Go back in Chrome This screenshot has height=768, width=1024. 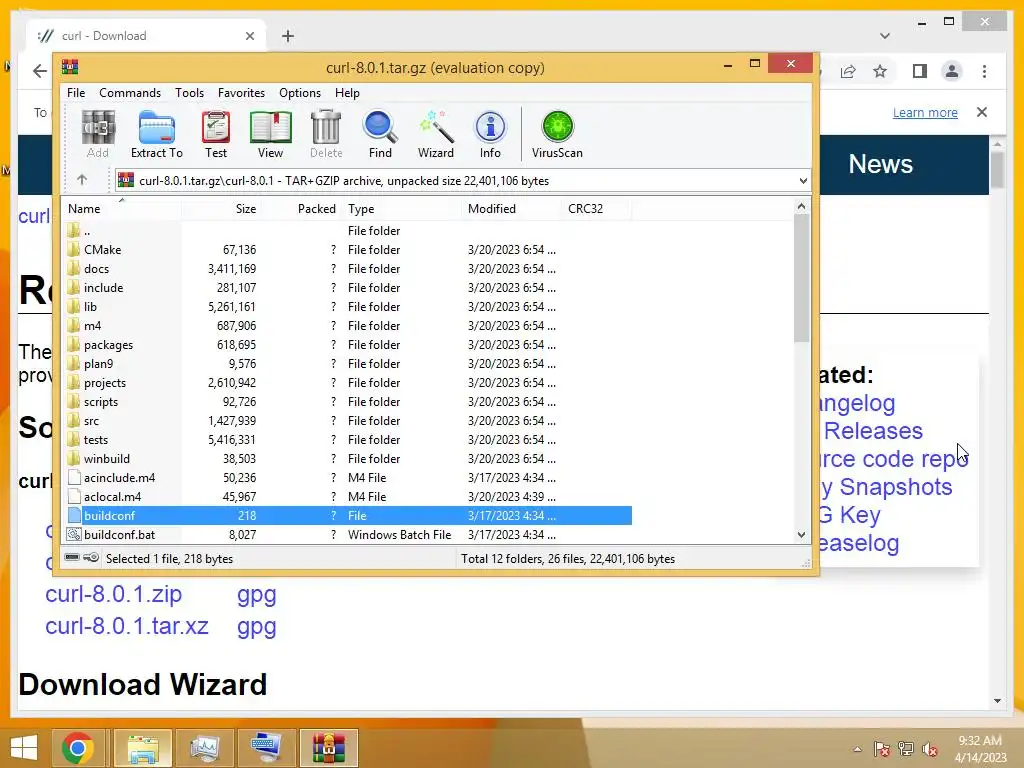(40, 71)
